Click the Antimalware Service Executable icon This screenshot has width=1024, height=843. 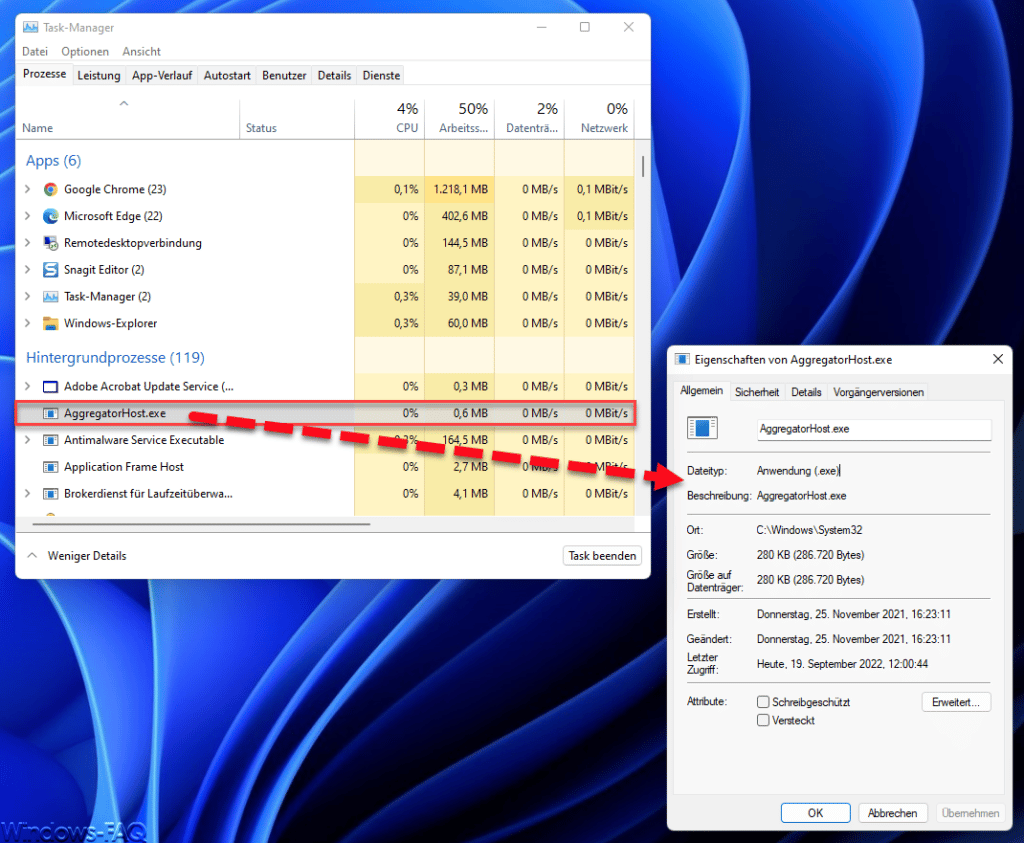tap(50, 440)
